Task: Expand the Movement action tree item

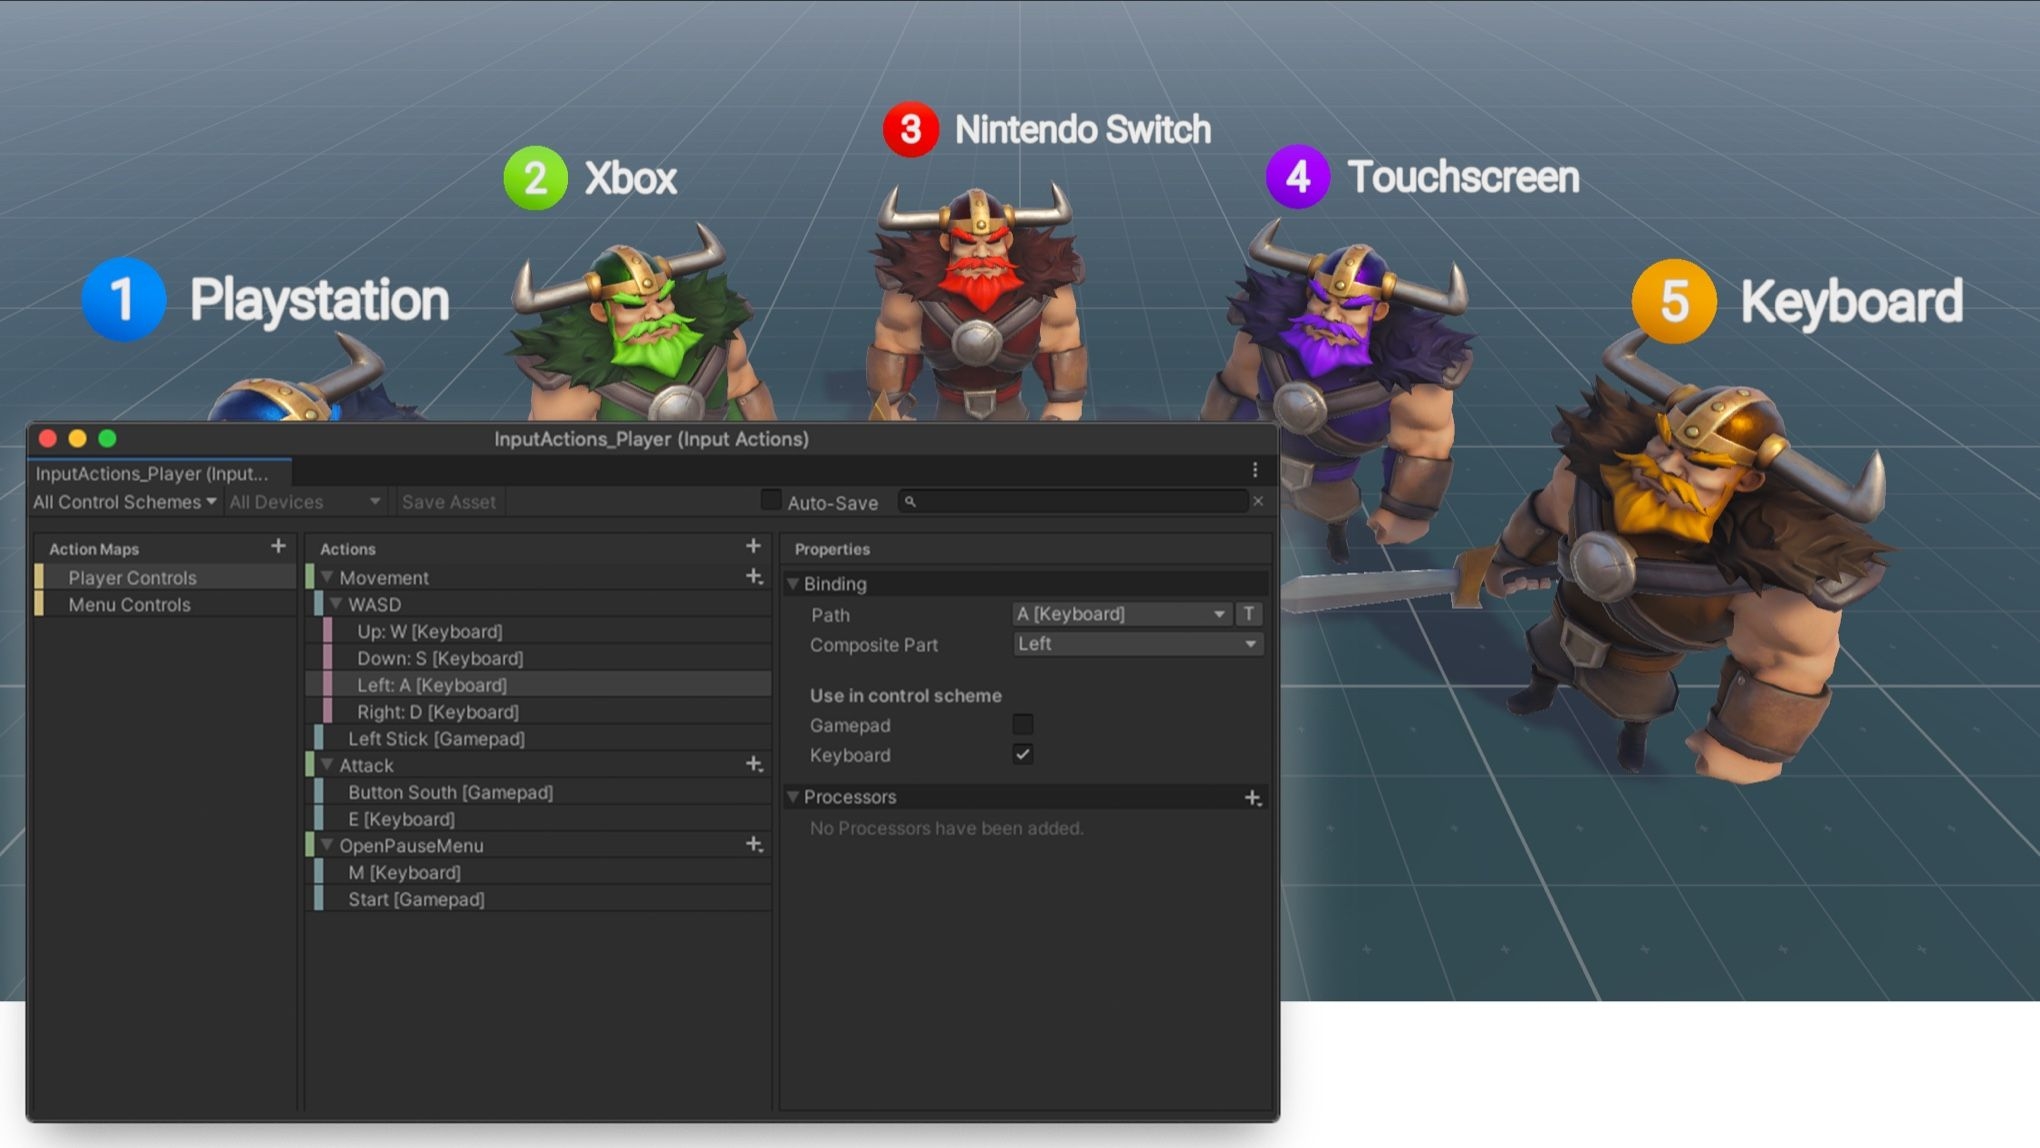Action: point(325,578)
